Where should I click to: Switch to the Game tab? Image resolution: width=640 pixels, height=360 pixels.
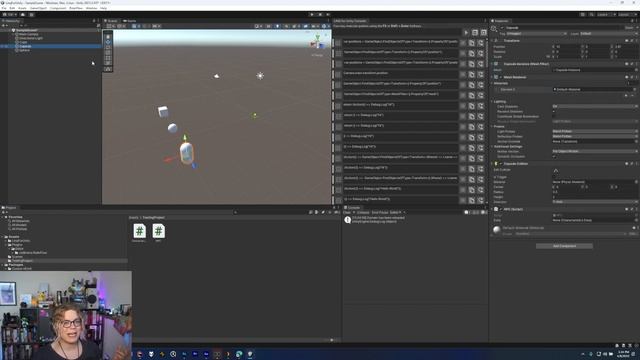pyautogui.click(x=130, y=21)
